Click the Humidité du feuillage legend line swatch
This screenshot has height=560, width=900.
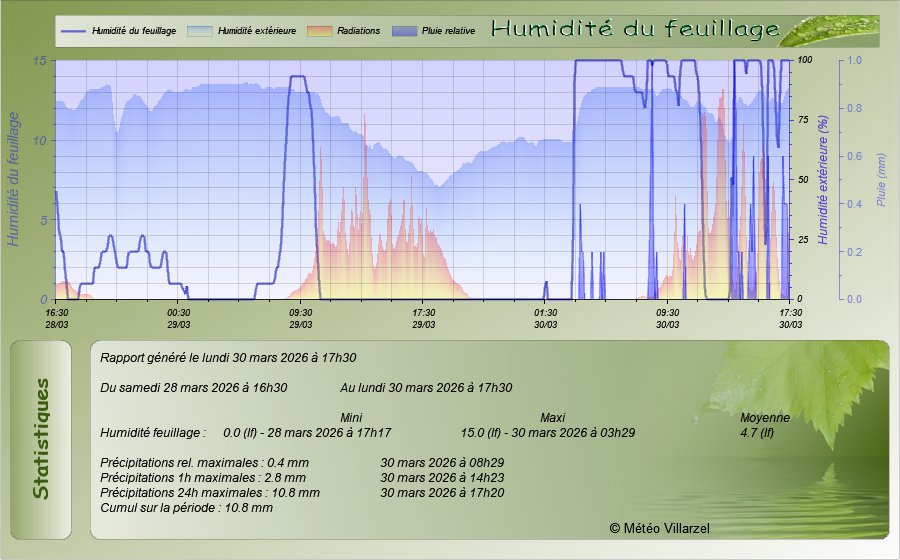pyautogui.click(x=73, y=32)
